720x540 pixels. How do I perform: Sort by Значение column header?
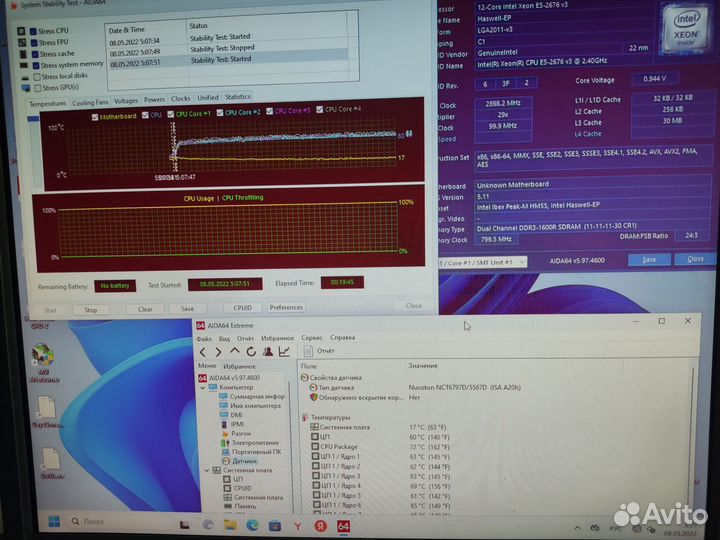[x=423, y=366]
